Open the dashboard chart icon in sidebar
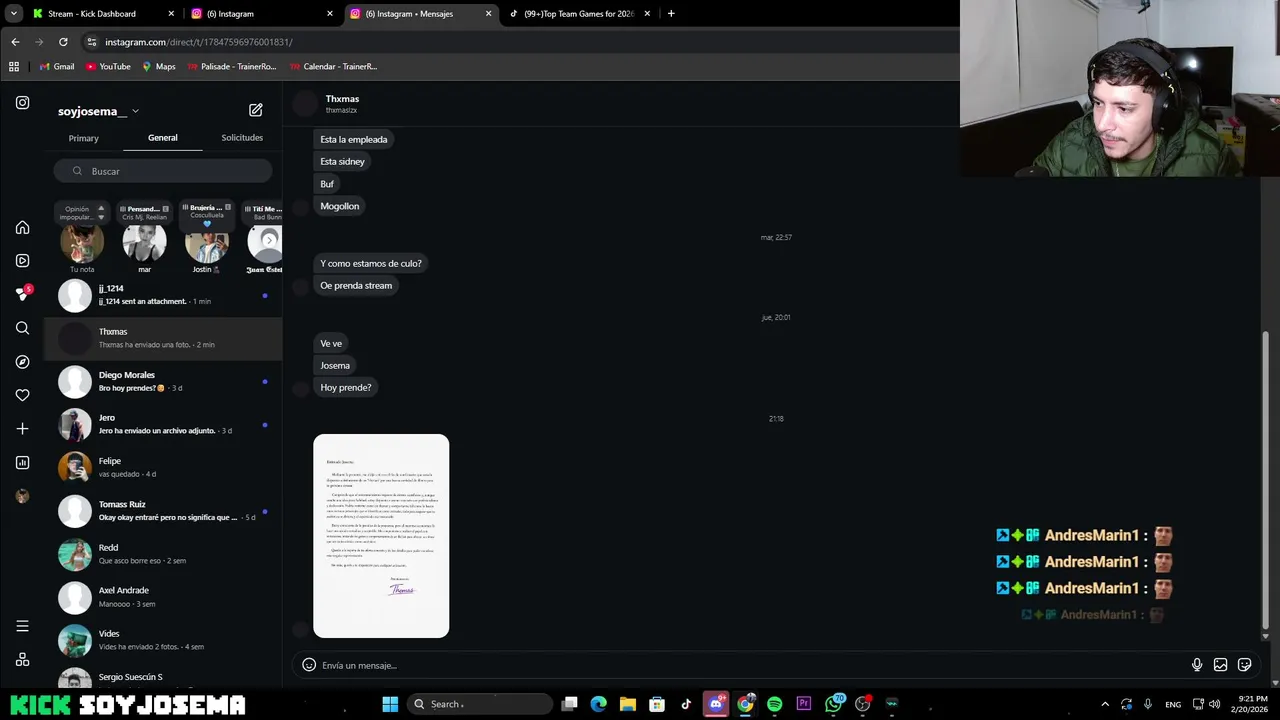 tap(22, 462)
